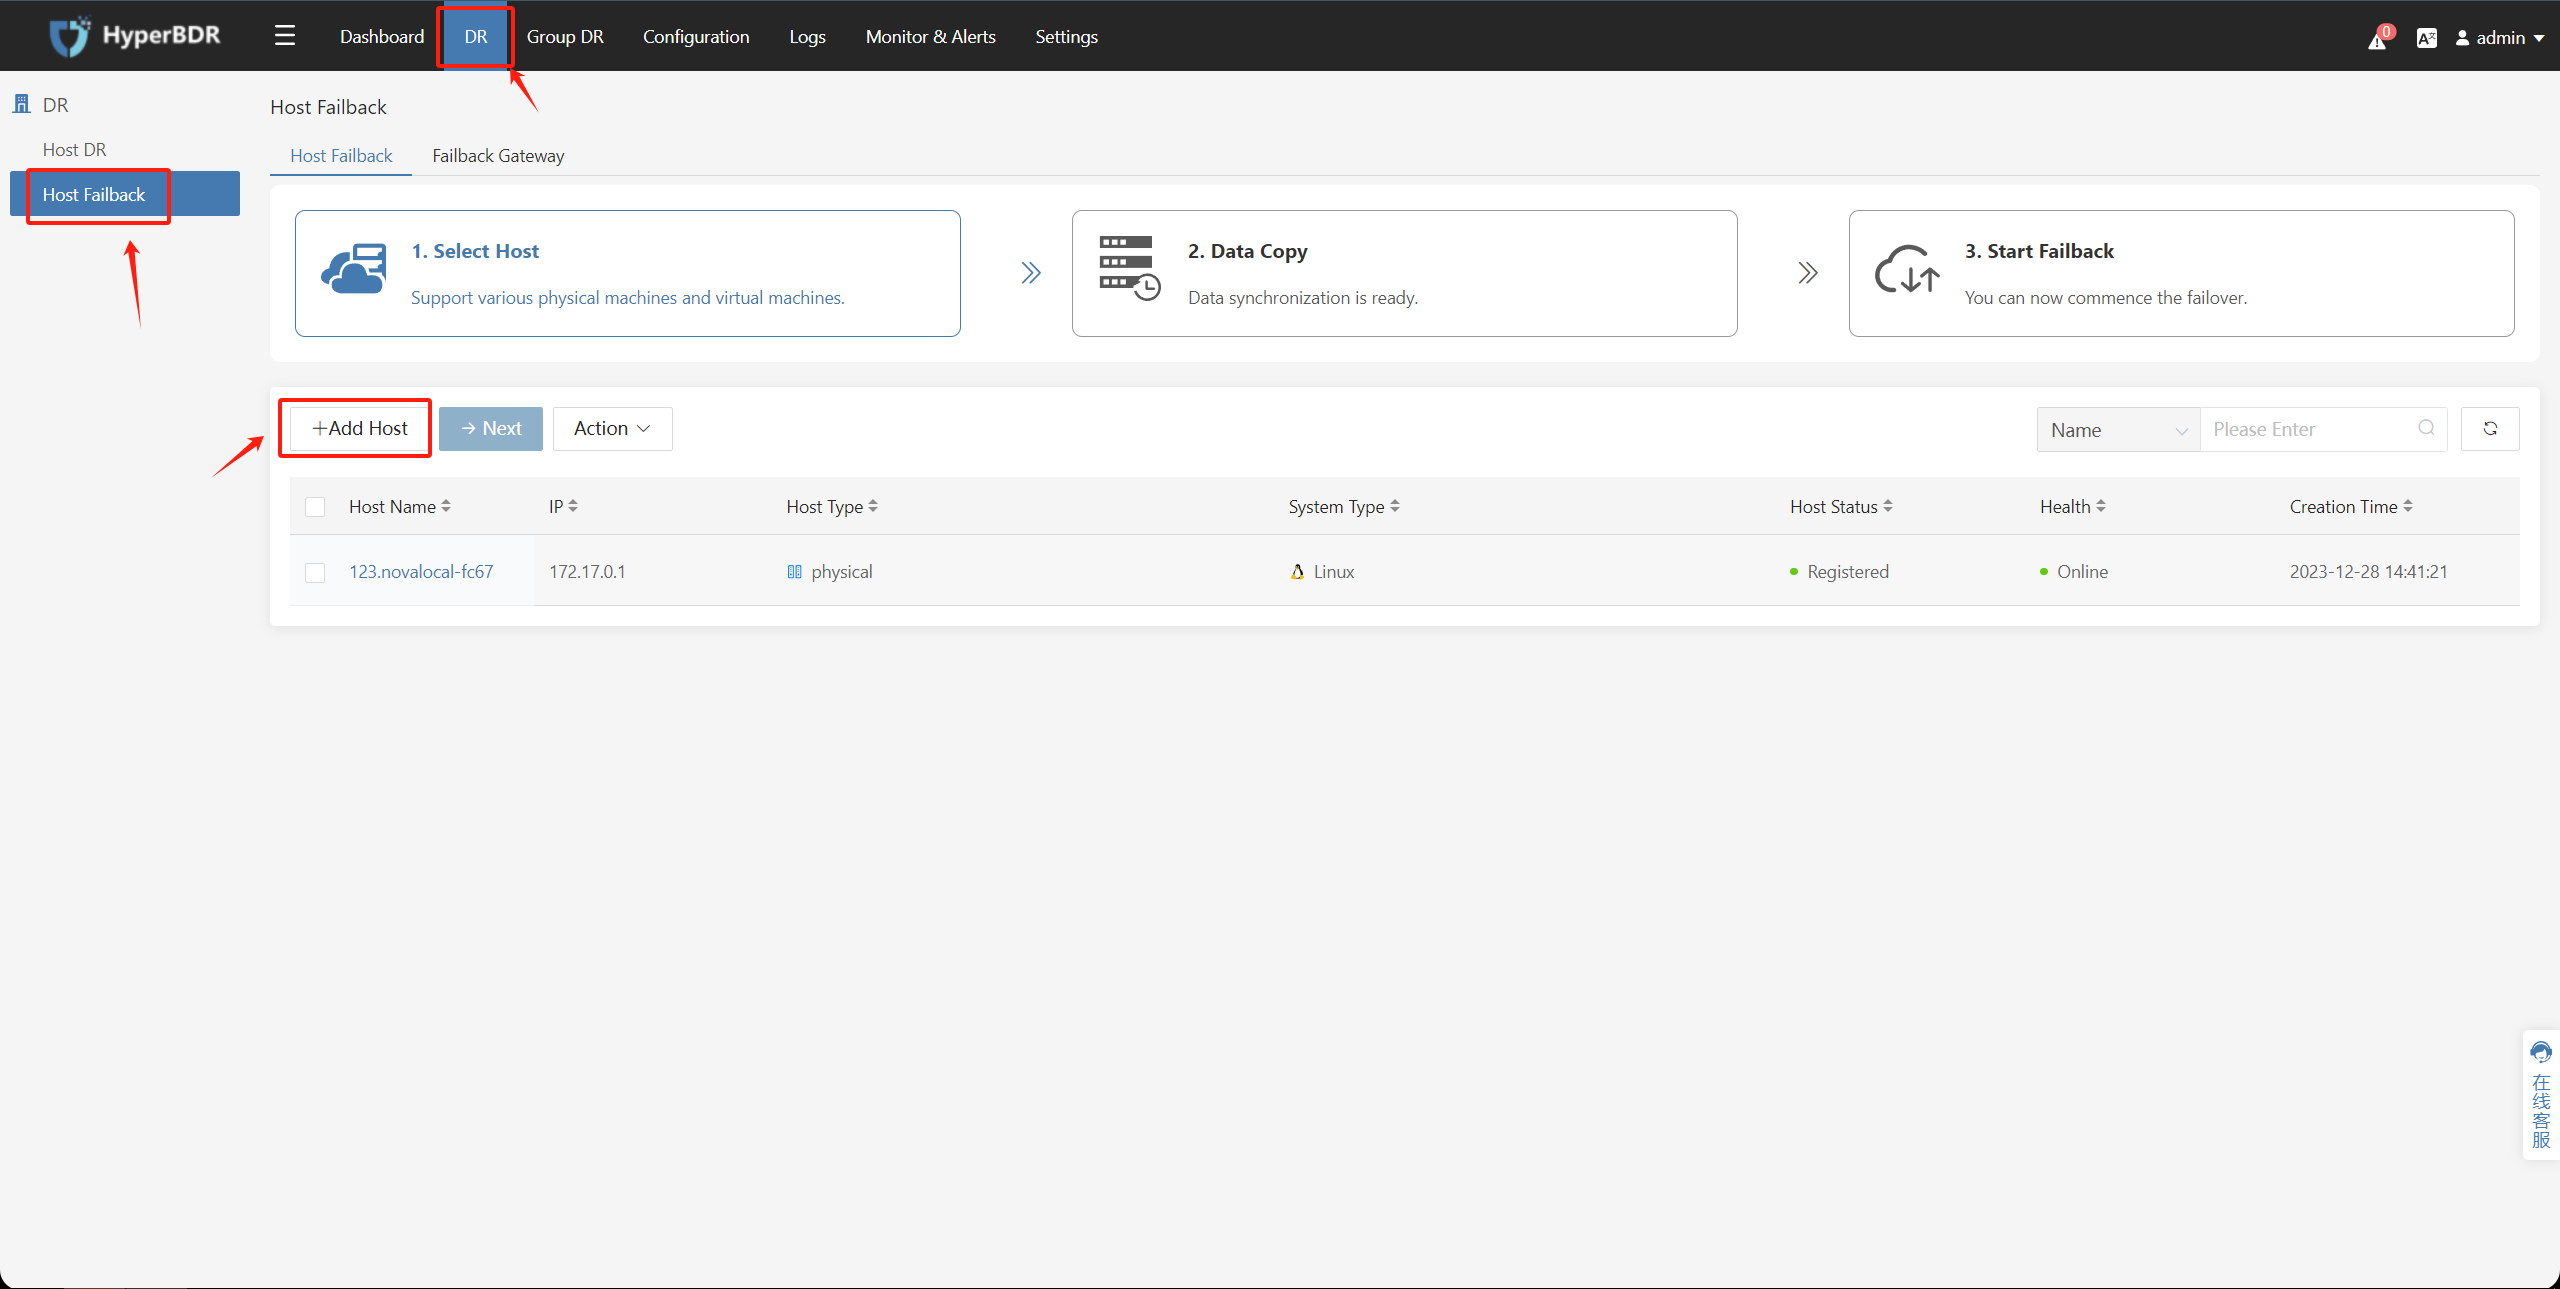2560x1289 pixels.
Task: Open the Monitor & Alerts menu
Action: coord(930,36)
